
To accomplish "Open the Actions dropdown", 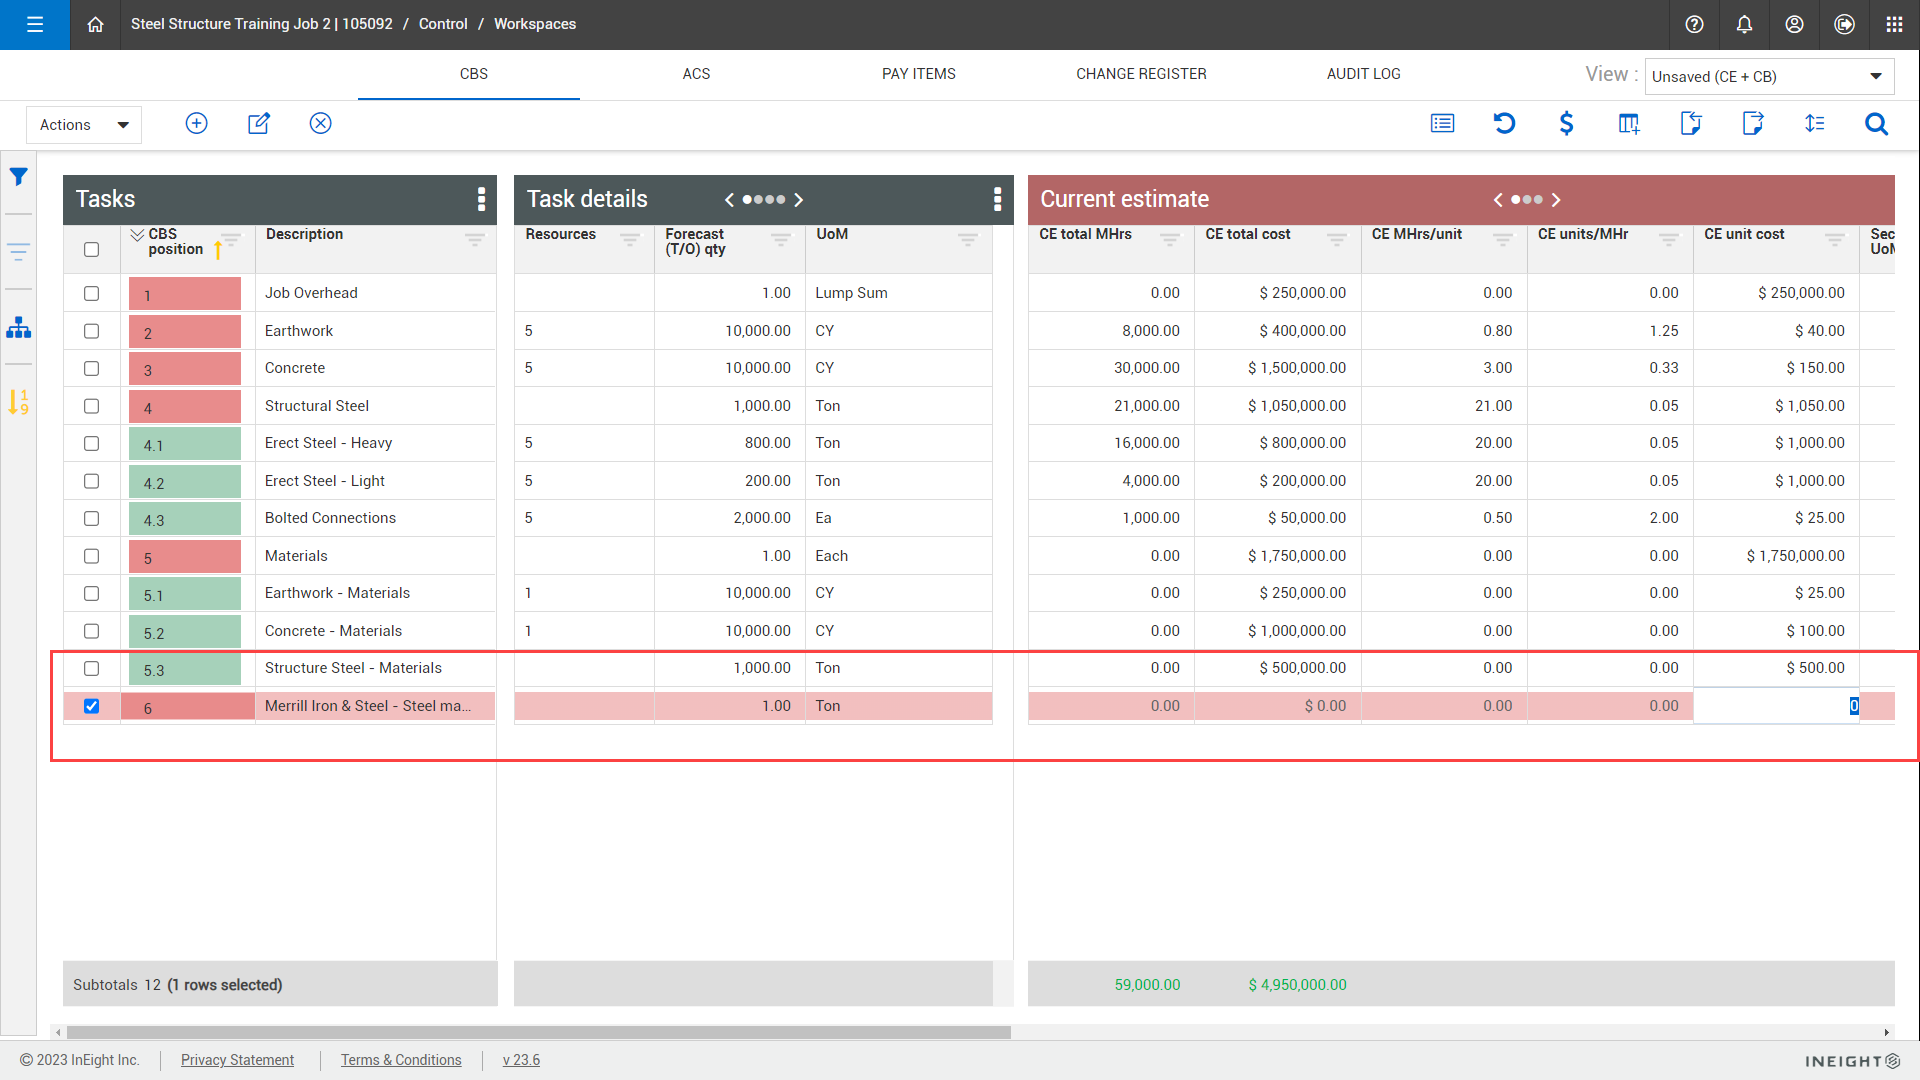I will (x=84, y=125).
